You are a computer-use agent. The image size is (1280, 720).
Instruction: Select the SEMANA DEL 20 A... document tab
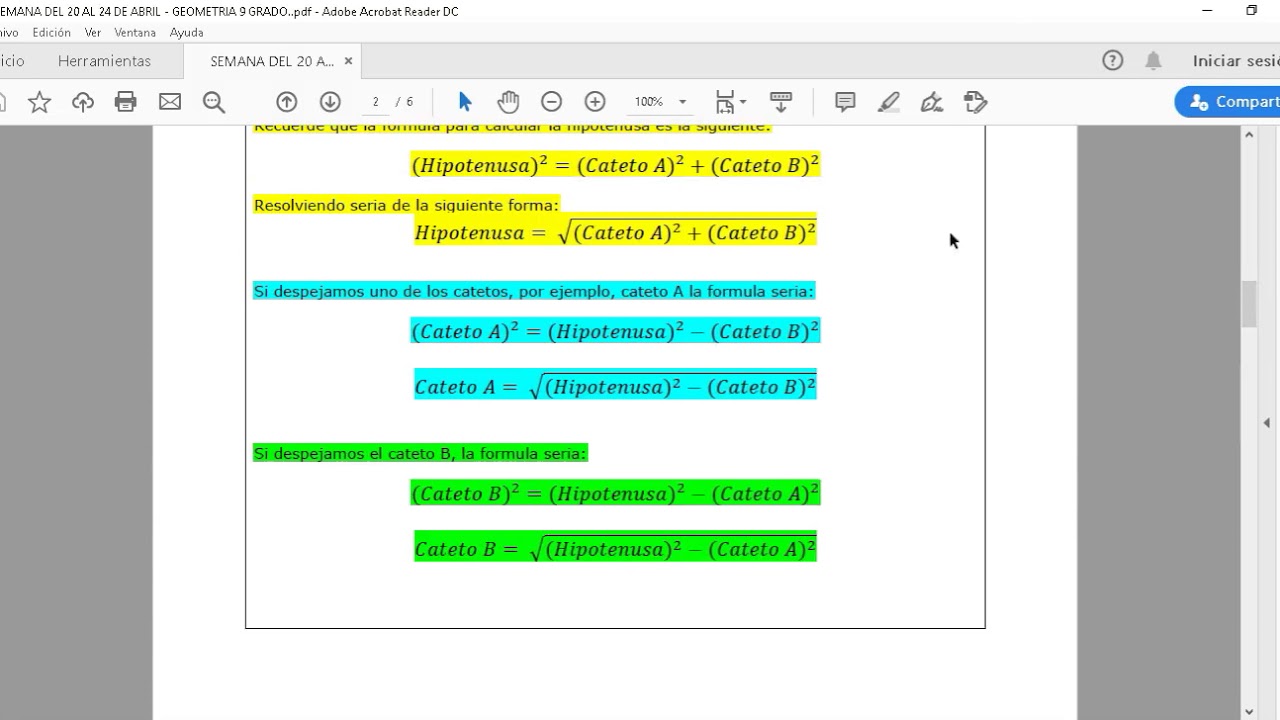click(272, 61)
